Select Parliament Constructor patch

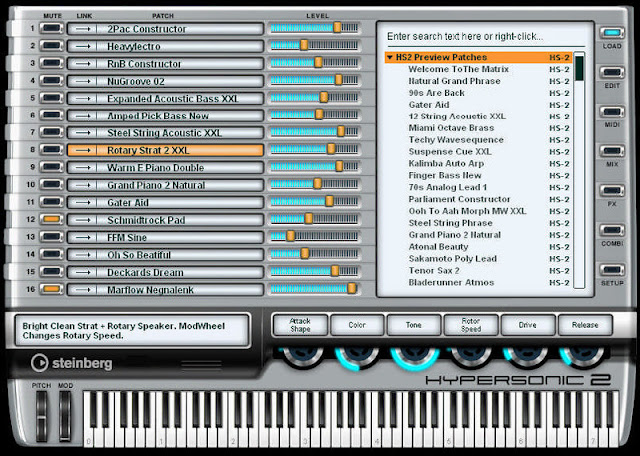point(459,199)
